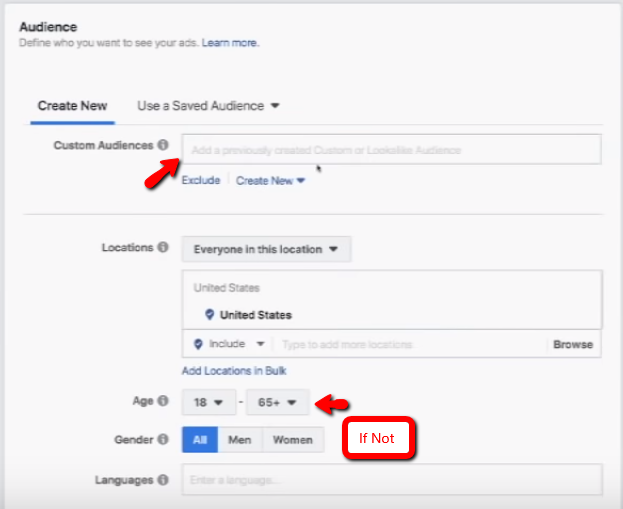Focus the Custom Audiences input field

click(x=391, y=150)
